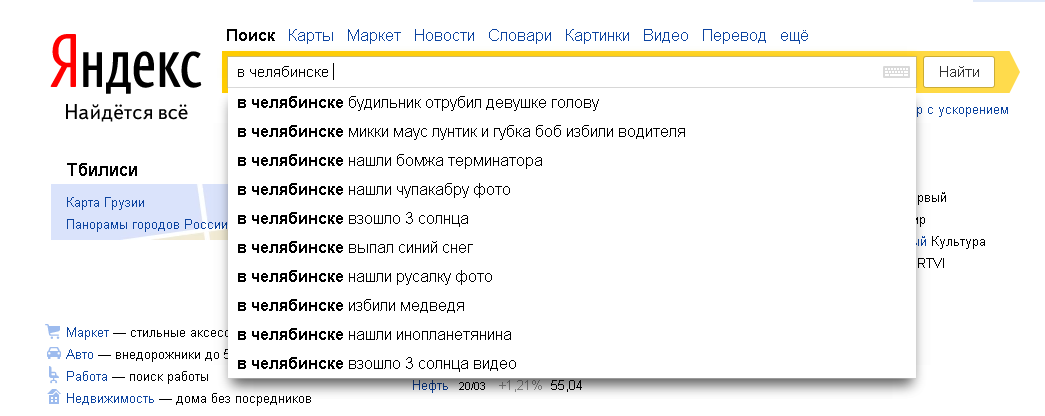Click the Найти search button

(959, 72)
